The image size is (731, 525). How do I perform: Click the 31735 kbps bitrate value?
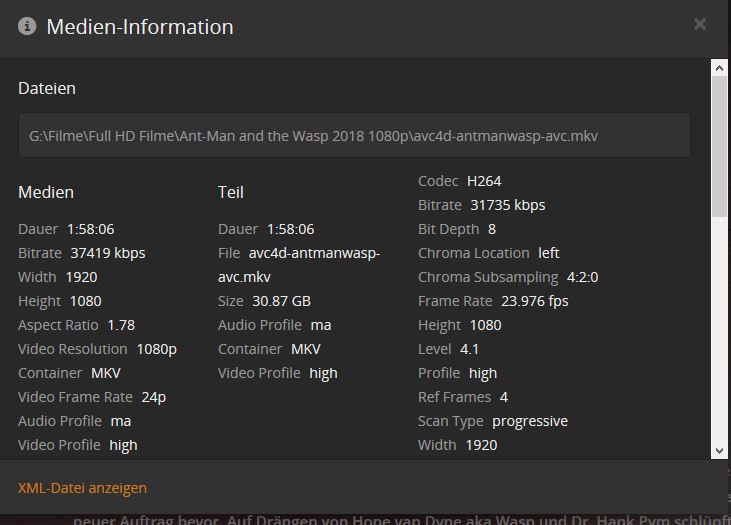point(507,205)
